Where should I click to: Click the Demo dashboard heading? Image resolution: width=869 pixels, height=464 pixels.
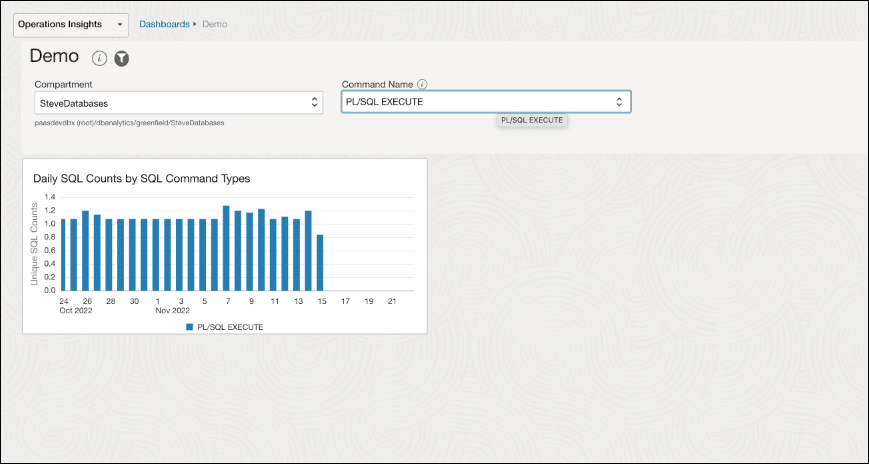(x=55, y=57)
